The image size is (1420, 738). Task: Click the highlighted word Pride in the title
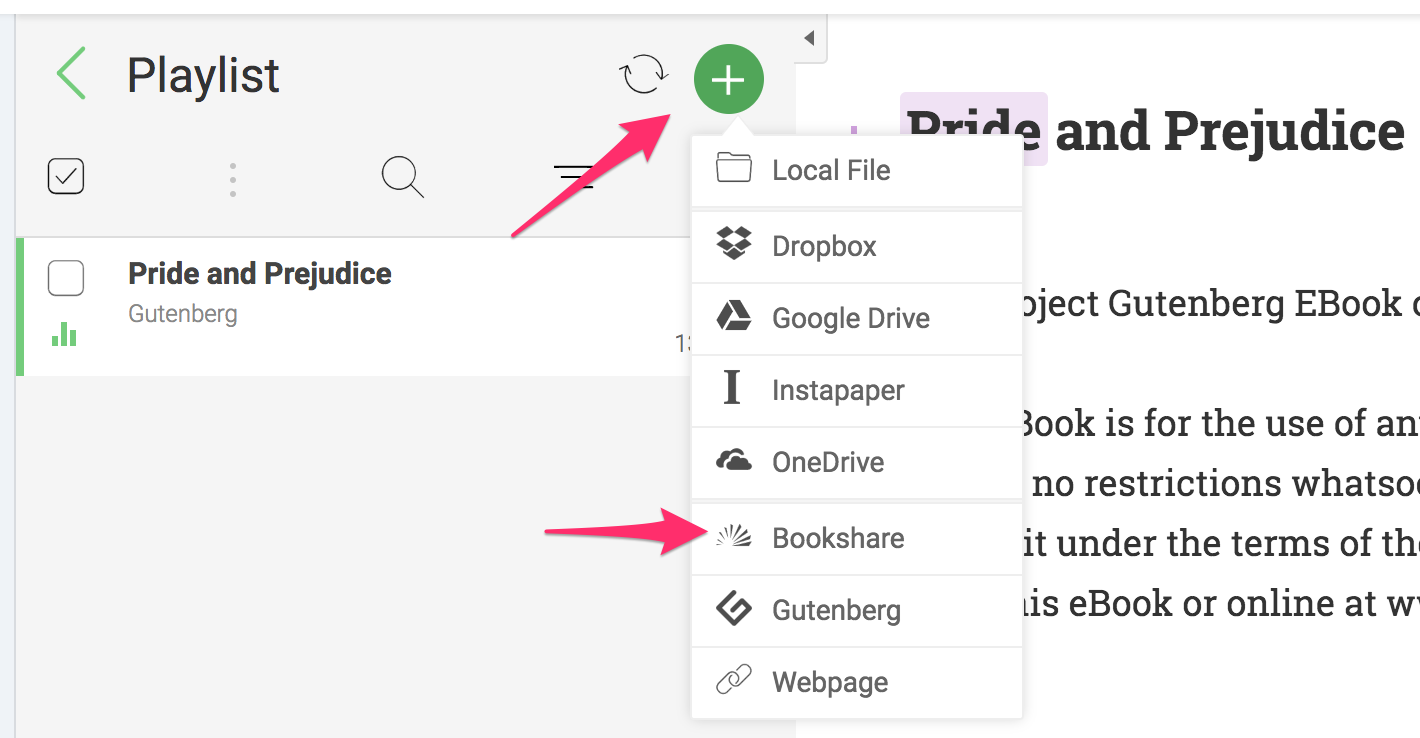point(974,130)
